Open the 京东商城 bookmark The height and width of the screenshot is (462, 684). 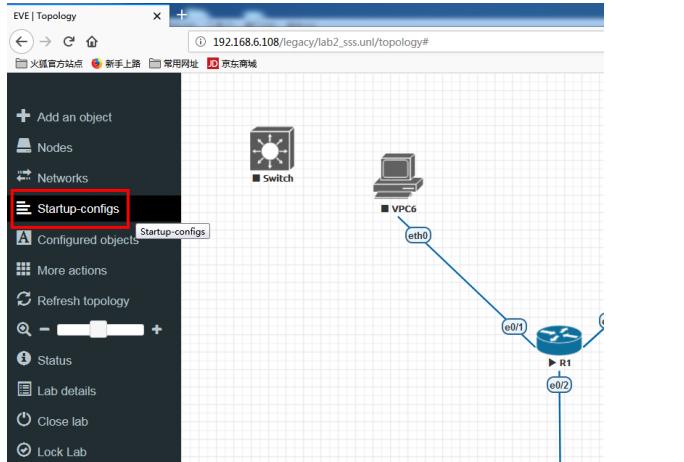click(232, 64)
